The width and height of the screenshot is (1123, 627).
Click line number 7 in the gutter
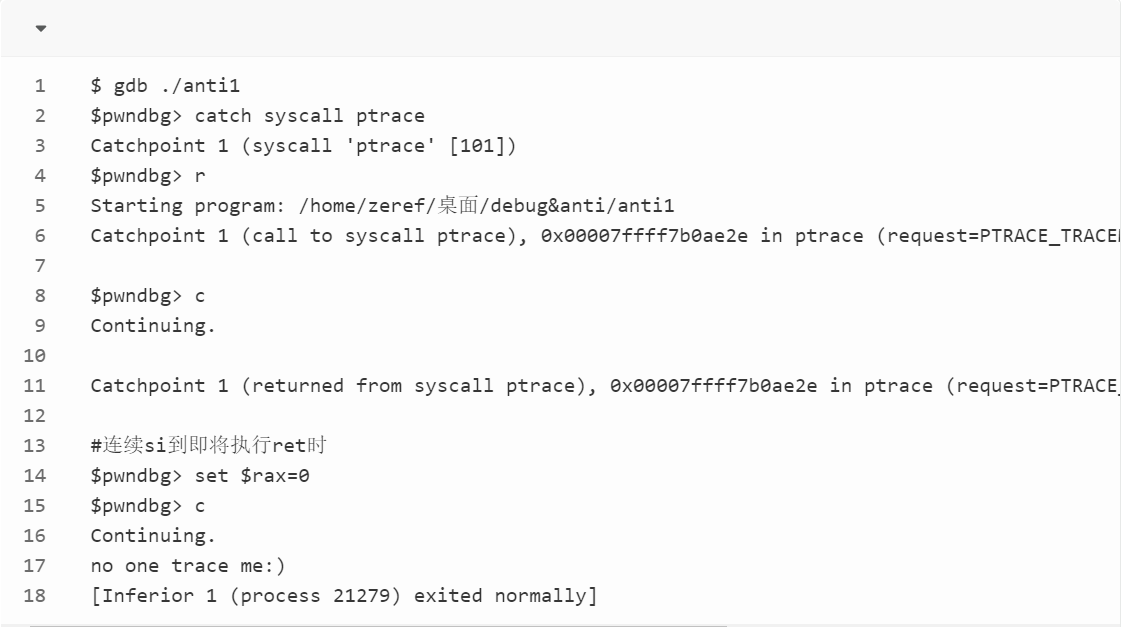(40, 266)
